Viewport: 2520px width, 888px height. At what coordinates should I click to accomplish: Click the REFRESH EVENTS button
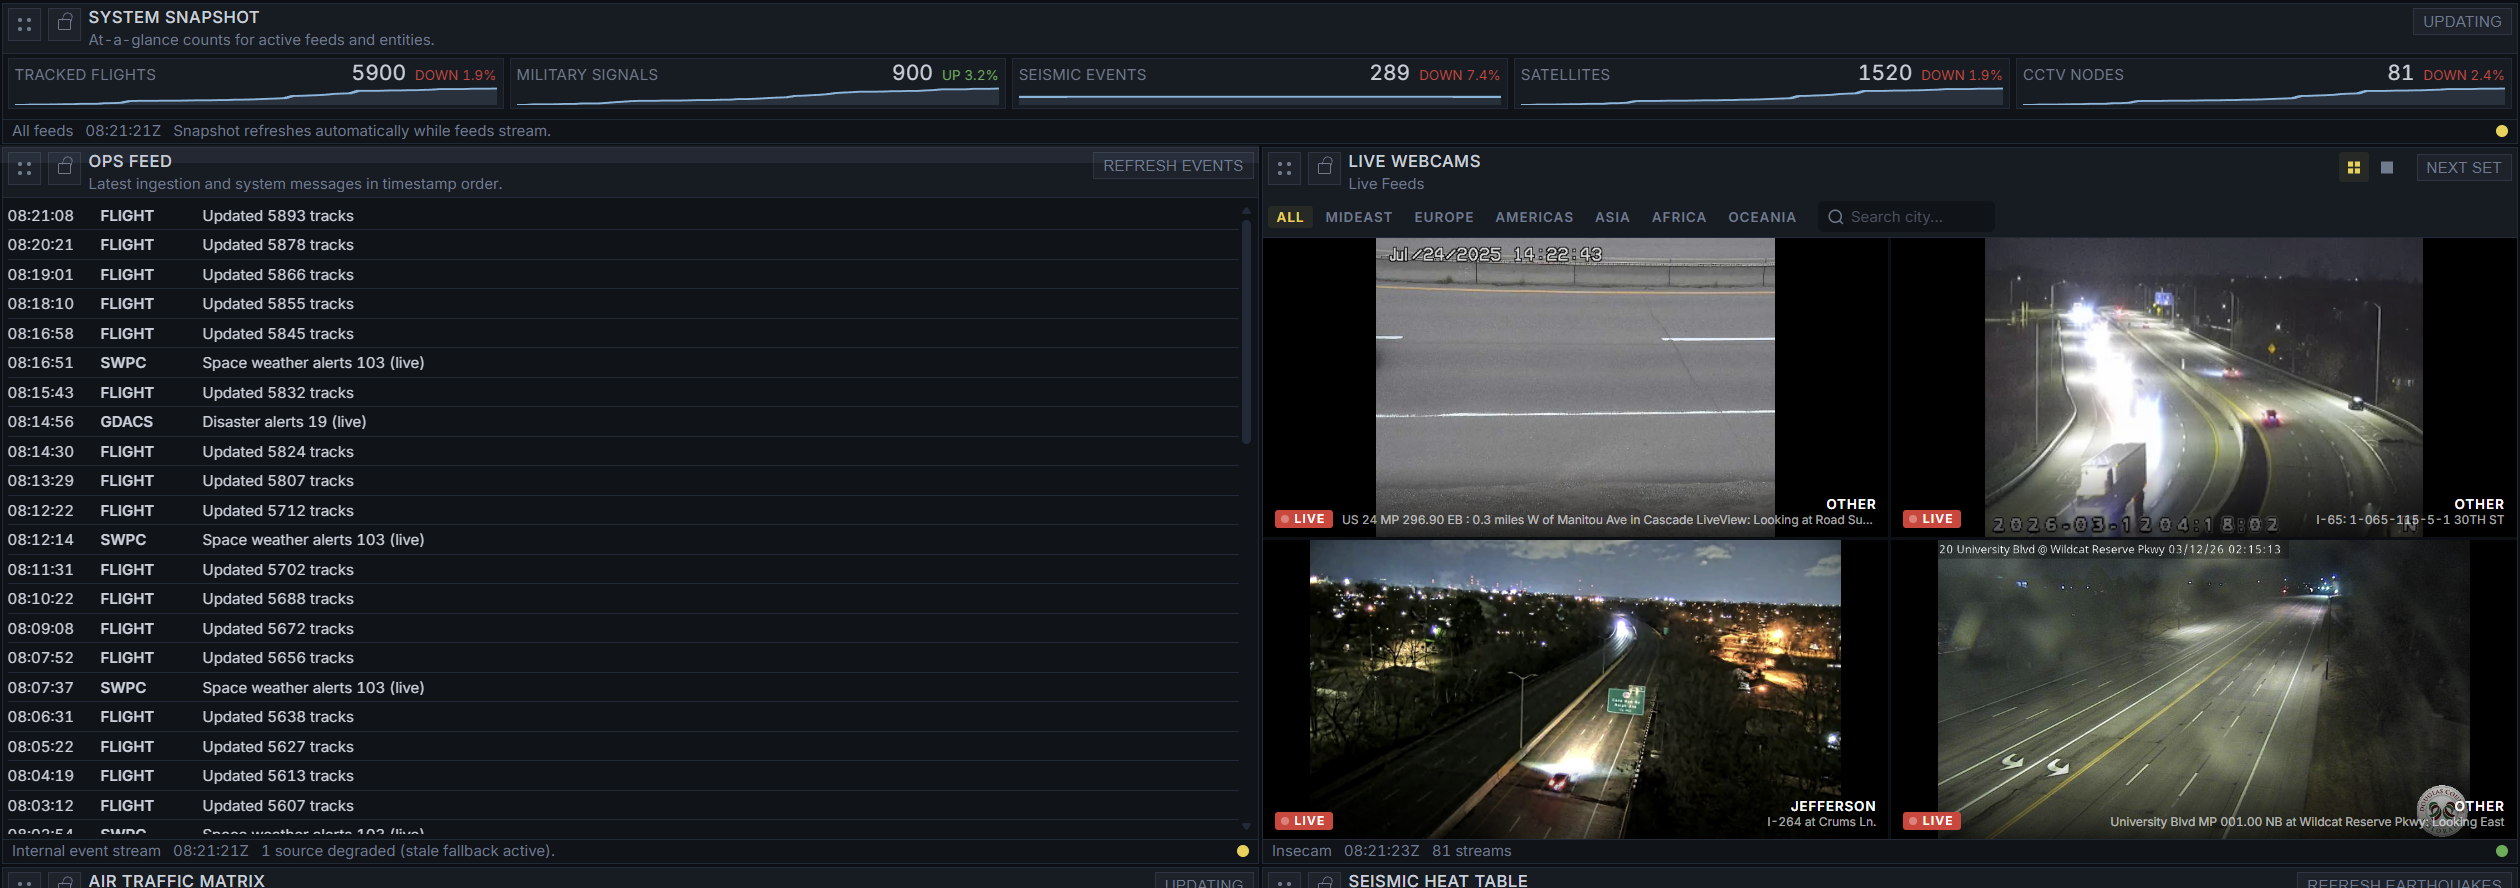click(x=1173, y=166)
